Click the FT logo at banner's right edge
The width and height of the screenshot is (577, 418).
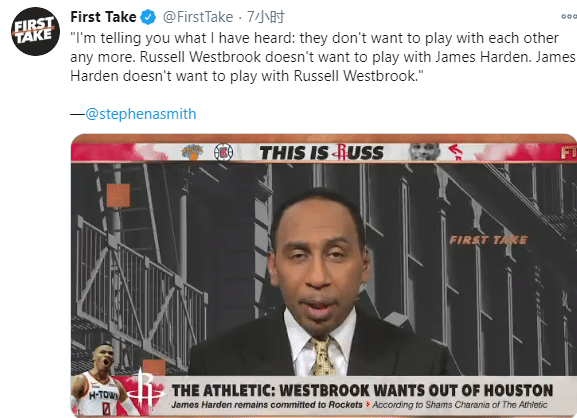point(568,152)
